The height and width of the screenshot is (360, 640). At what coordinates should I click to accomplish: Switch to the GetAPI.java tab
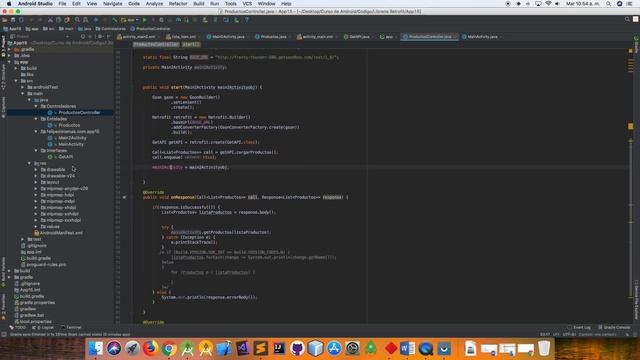(359, 37)
